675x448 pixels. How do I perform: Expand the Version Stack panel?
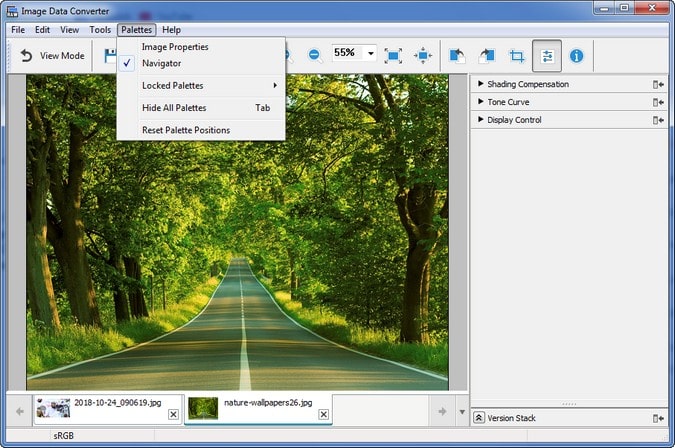(x=479, y=418)
